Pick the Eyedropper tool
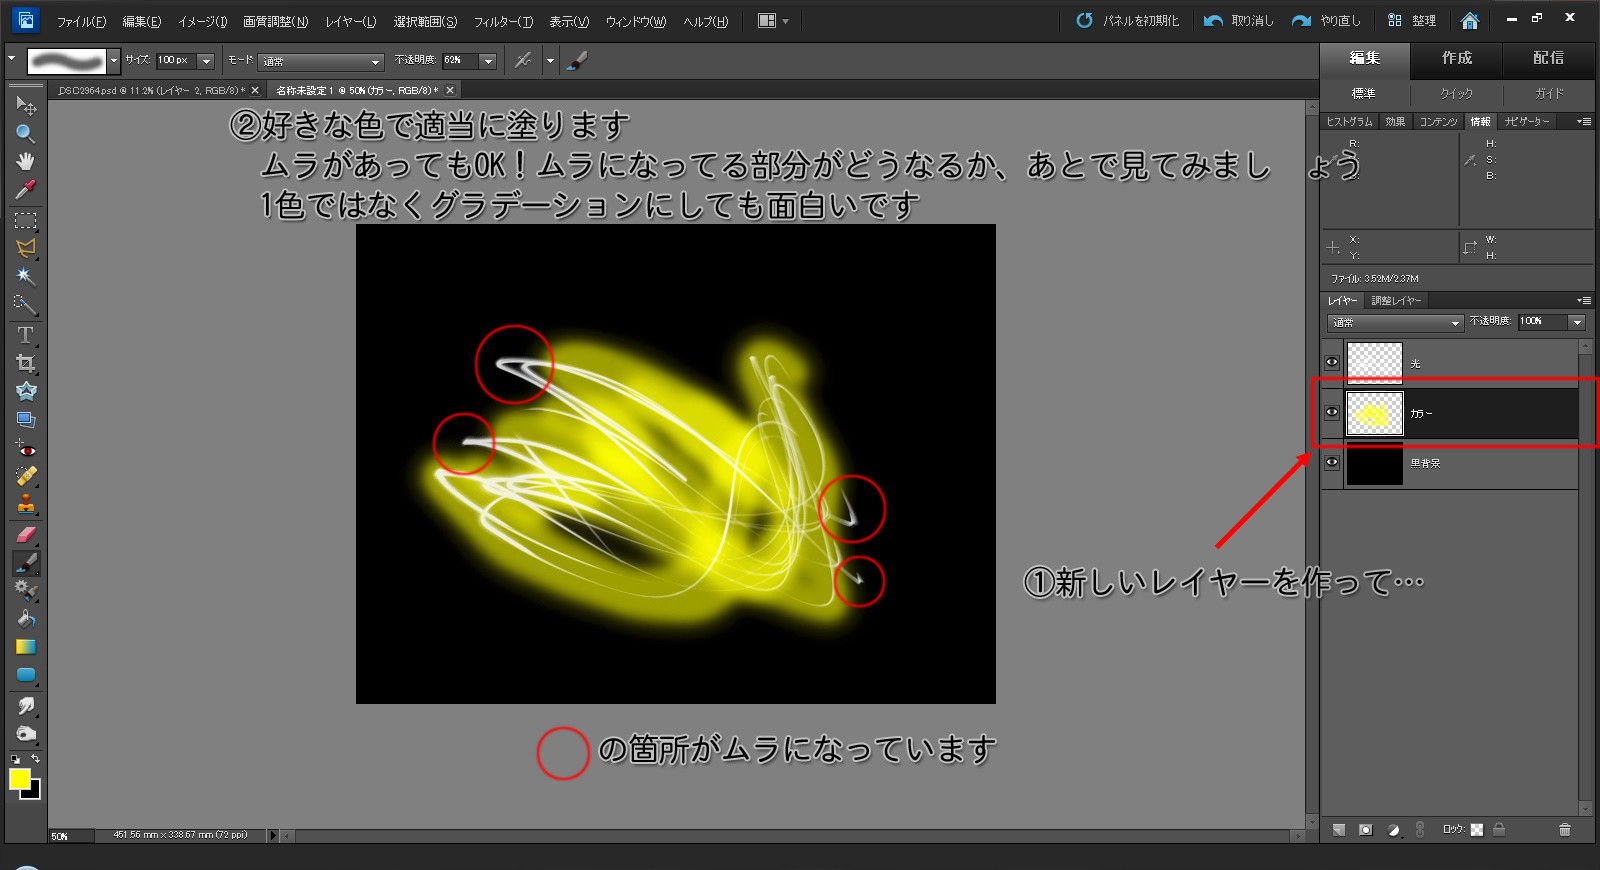Viewport: 1600px width, 870px height. pyautogui.click(x=25, y=189)
